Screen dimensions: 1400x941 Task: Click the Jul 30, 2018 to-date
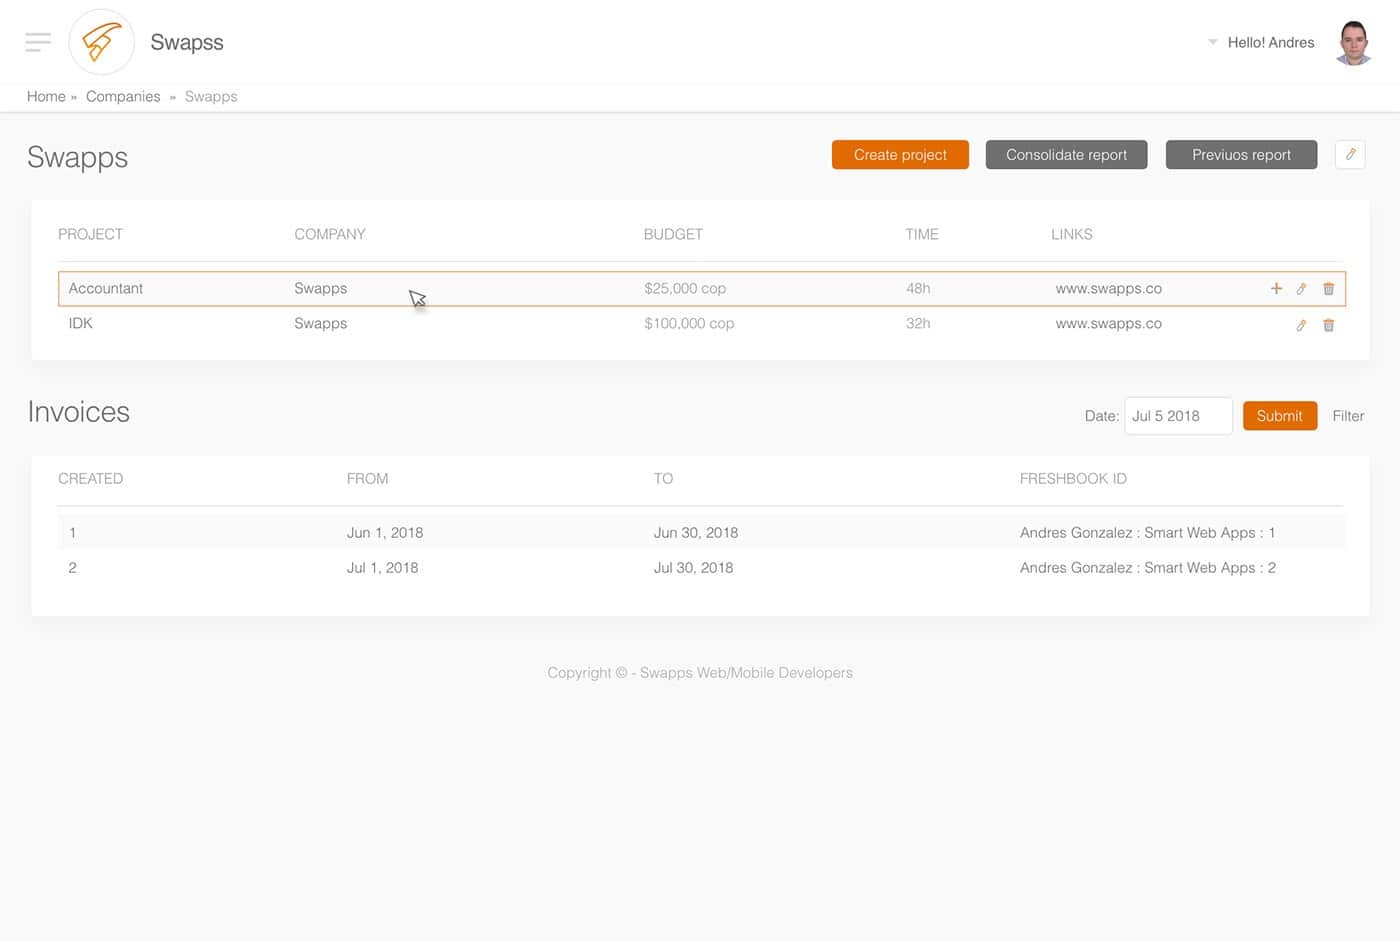(693, 567)
